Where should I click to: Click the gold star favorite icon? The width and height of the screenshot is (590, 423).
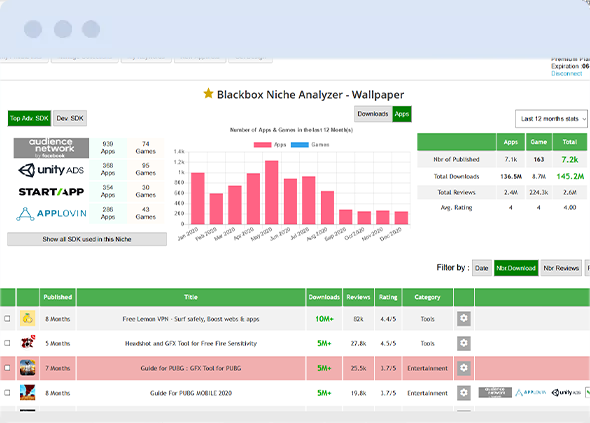point(208,93)
